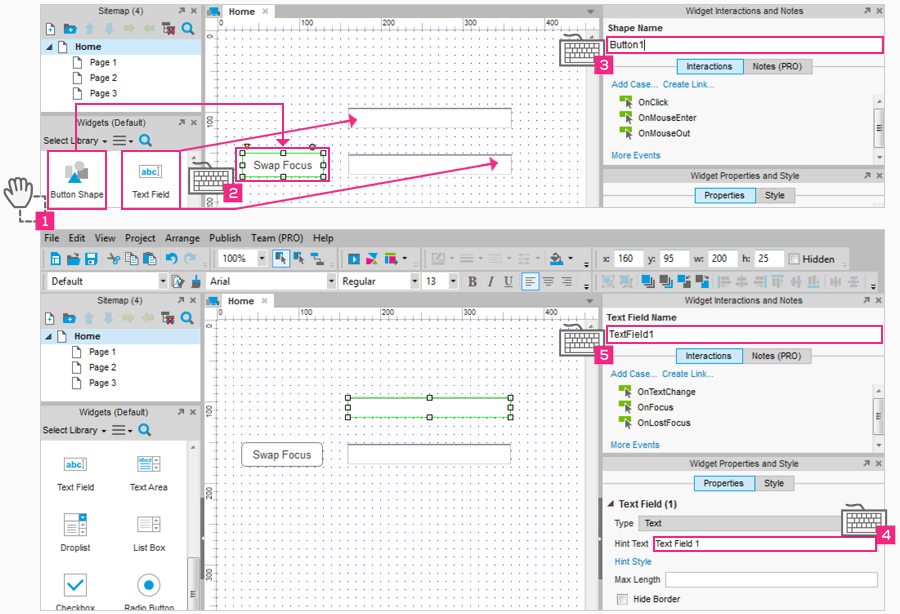Click the Hint Text input field
This screenshot has width=900, height=614.
click(764, 544)
